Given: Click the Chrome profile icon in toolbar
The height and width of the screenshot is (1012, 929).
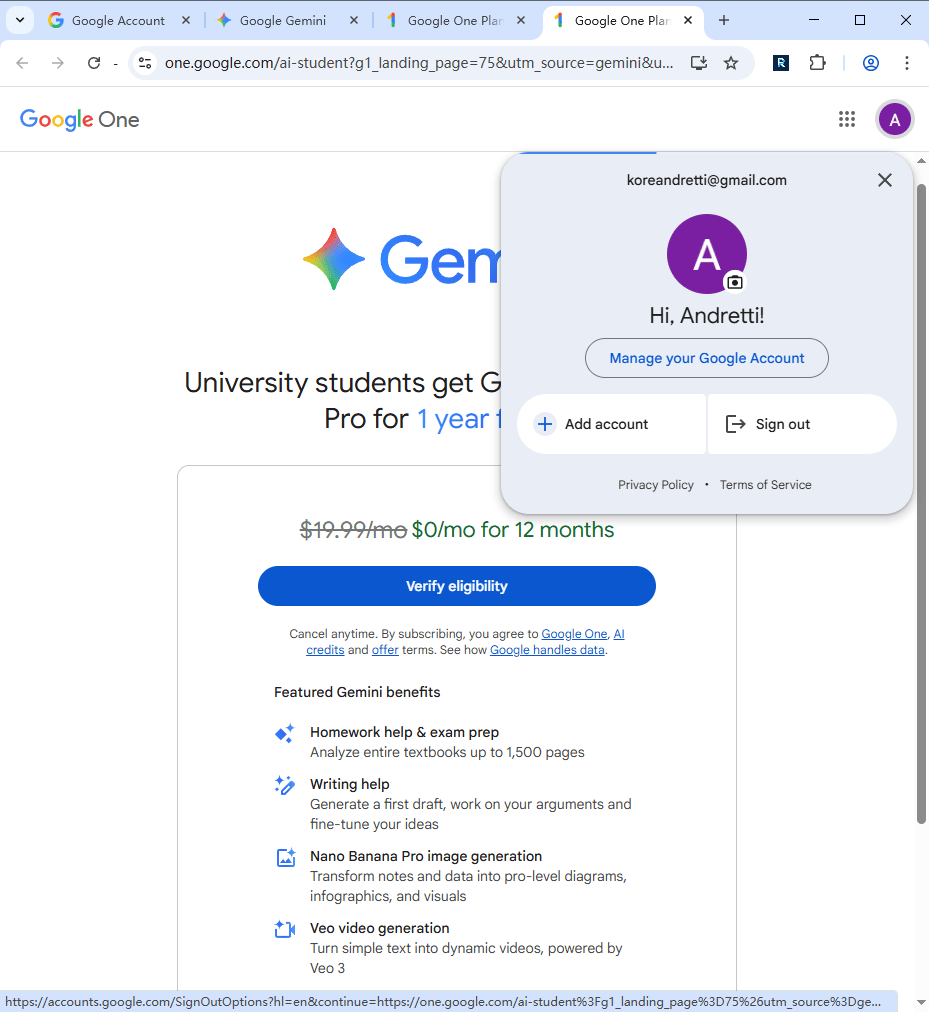Looking at the screenshot, I should click(x=870, y=63).
